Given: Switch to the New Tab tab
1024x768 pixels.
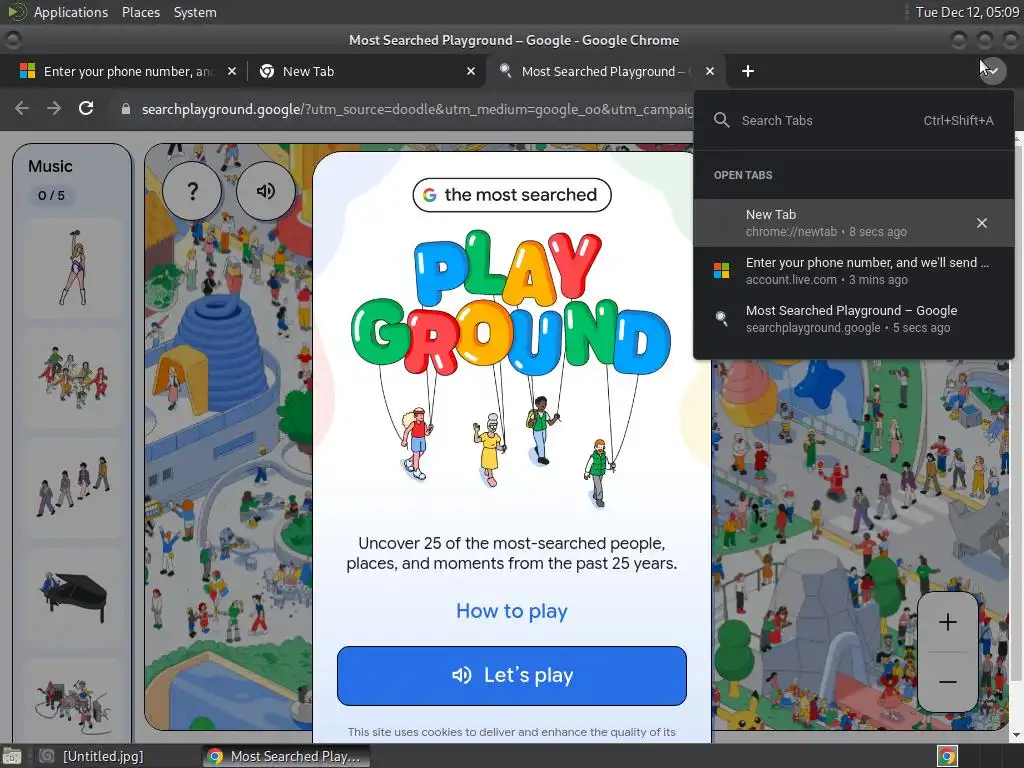Looking at the screenshot, I should pyautogui.click(x=366, y=71).
